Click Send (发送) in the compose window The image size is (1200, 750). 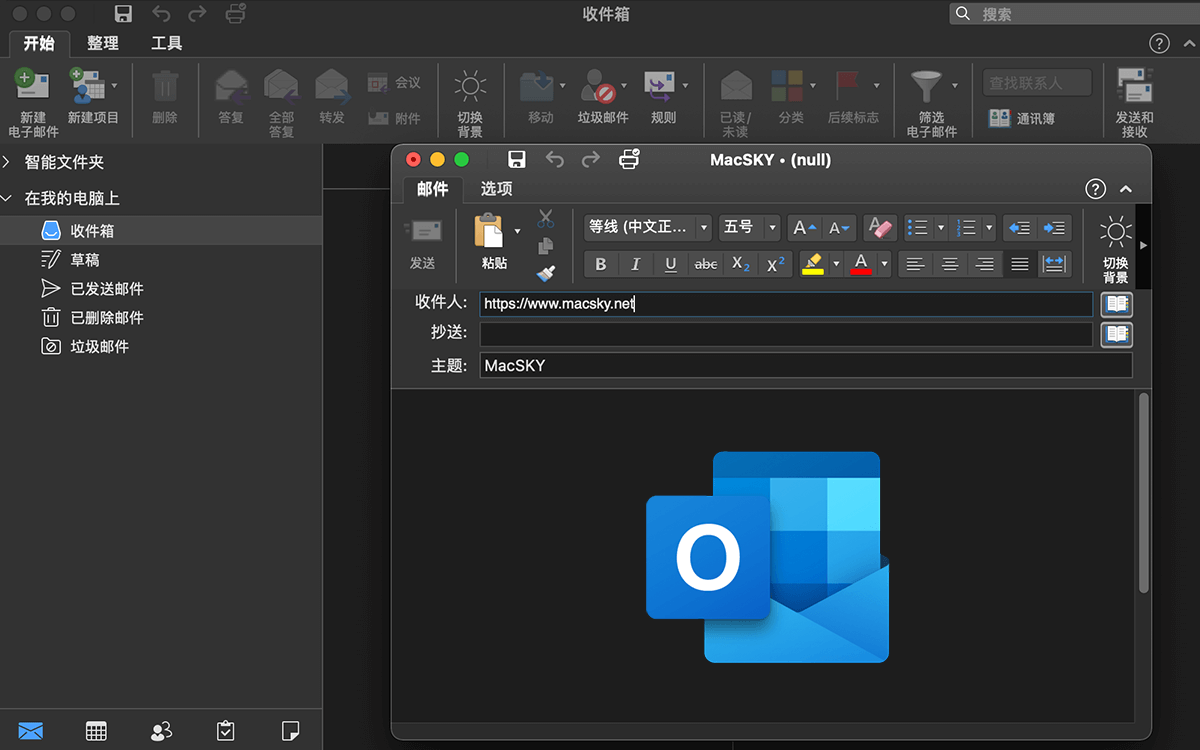422,244
